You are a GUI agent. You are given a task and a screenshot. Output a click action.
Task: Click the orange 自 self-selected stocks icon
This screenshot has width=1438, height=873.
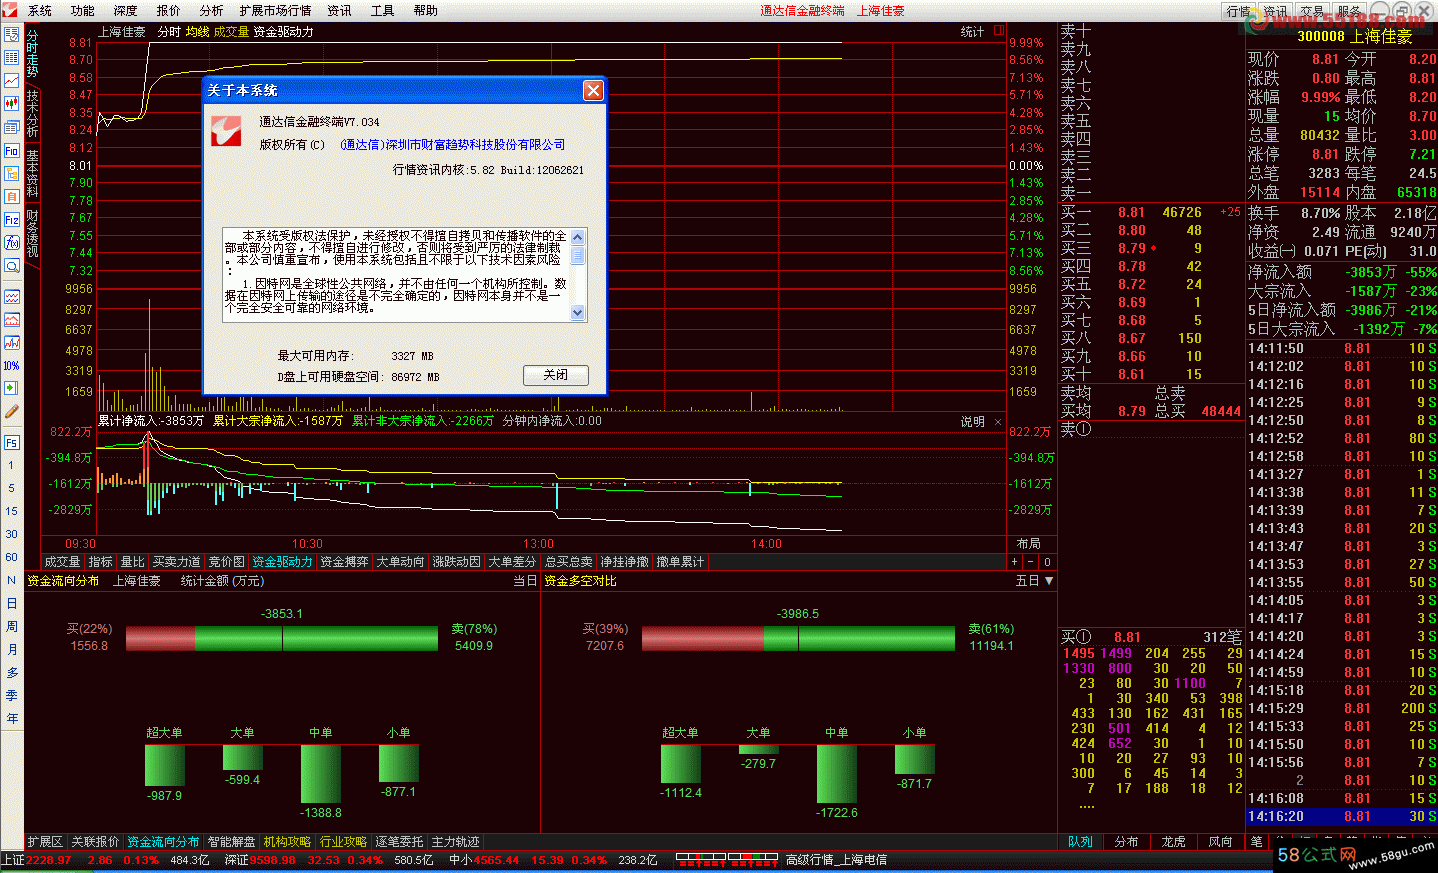12,197
